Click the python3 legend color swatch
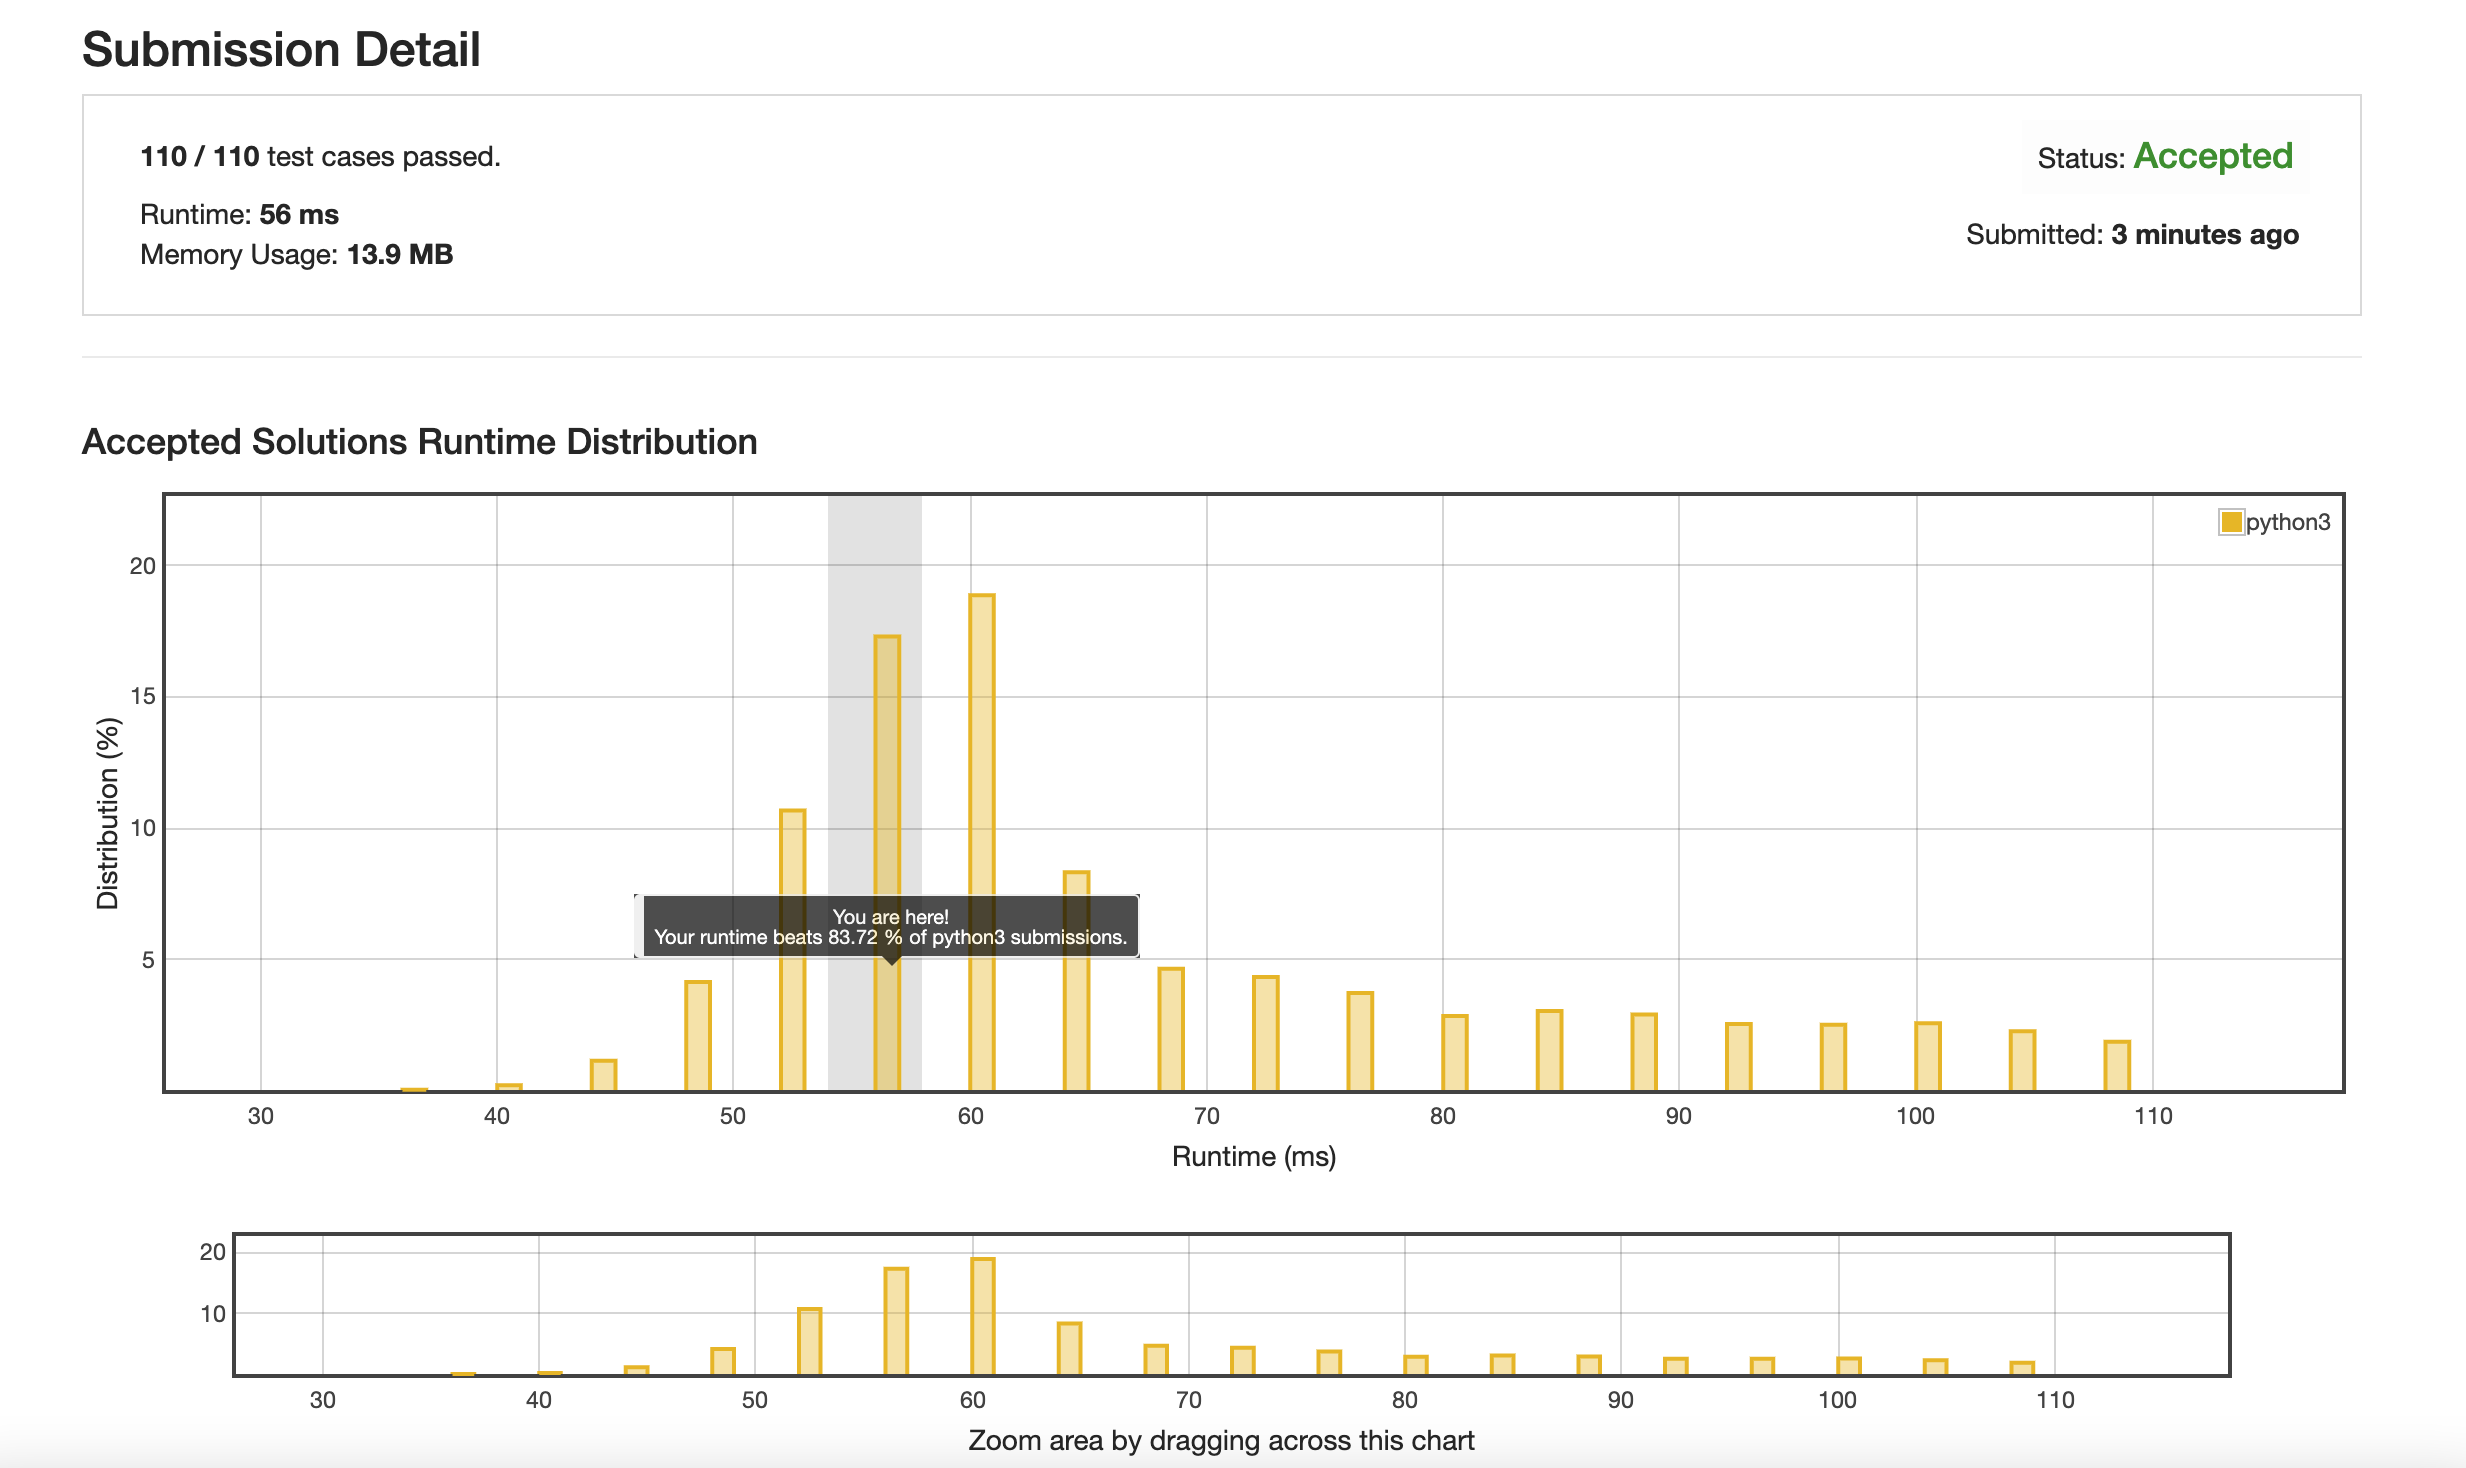Image resolution: width=2466 pixels, height=1468 pixels. [2230, 522]
